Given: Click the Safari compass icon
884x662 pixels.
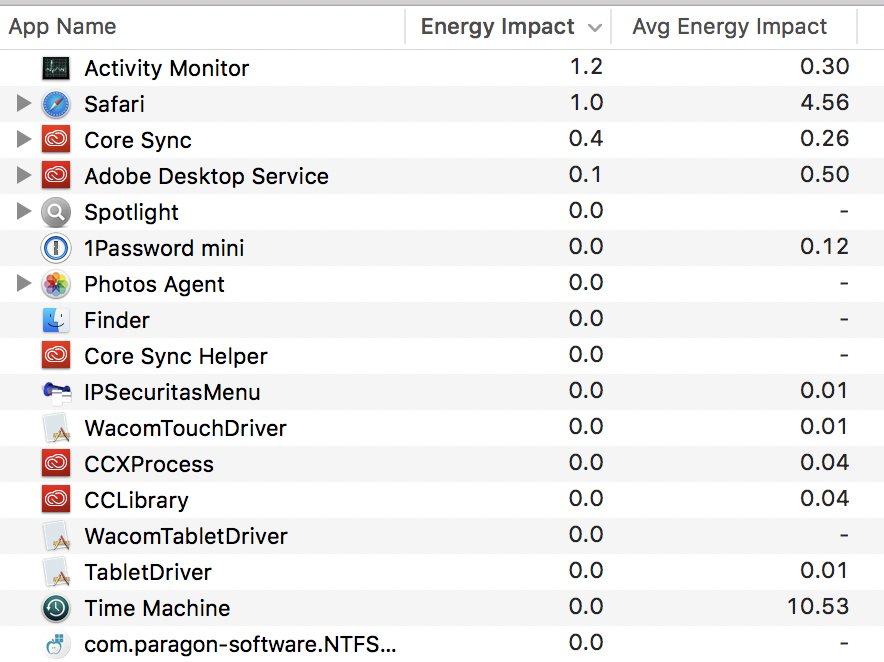Looking at the screenshot, I should click(56, 104).
